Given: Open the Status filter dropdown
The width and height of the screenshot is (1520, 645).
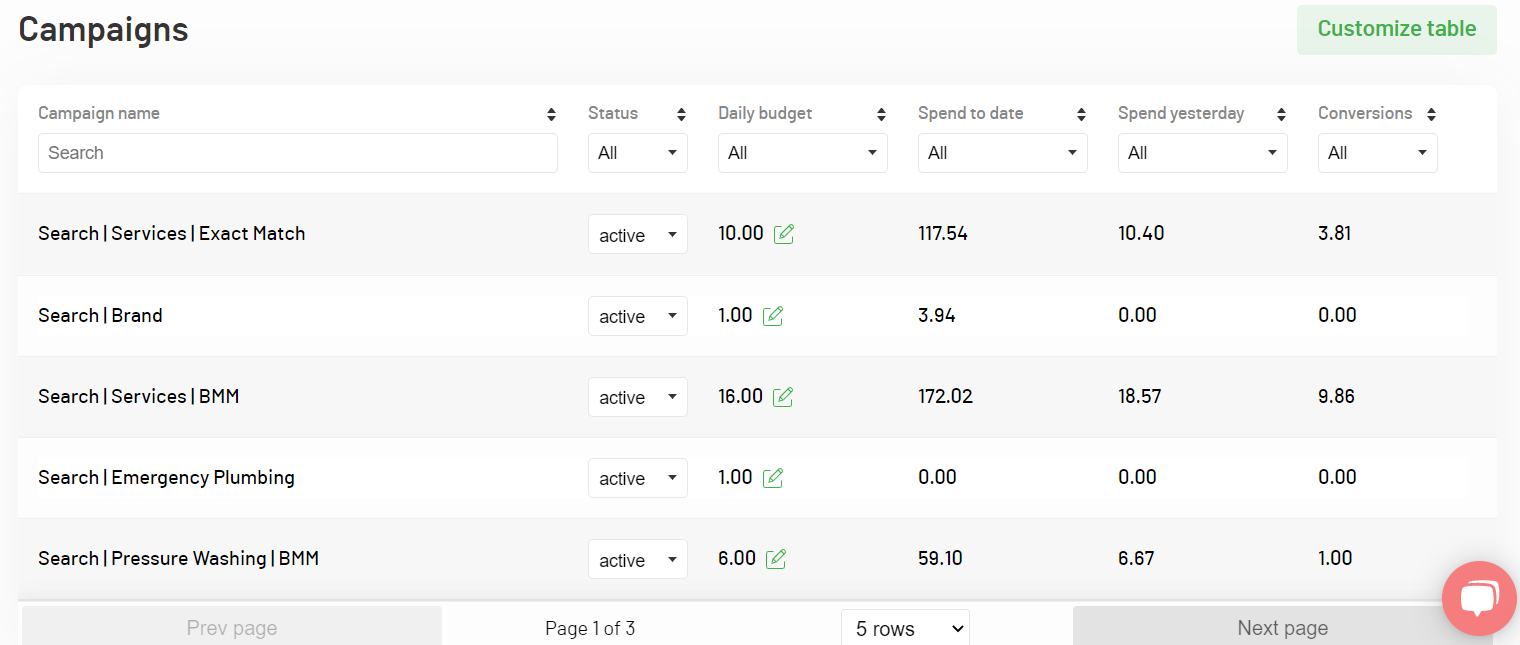Looking at the screenshot, I should pyautogui.click(x=637, y=152).
